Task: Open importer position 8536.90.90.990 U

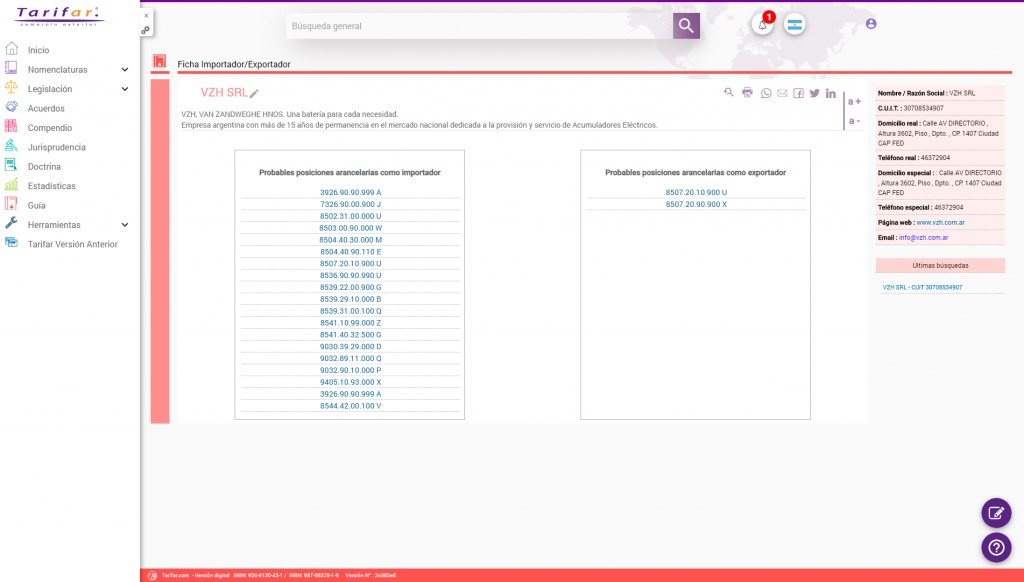Action: 351,276
